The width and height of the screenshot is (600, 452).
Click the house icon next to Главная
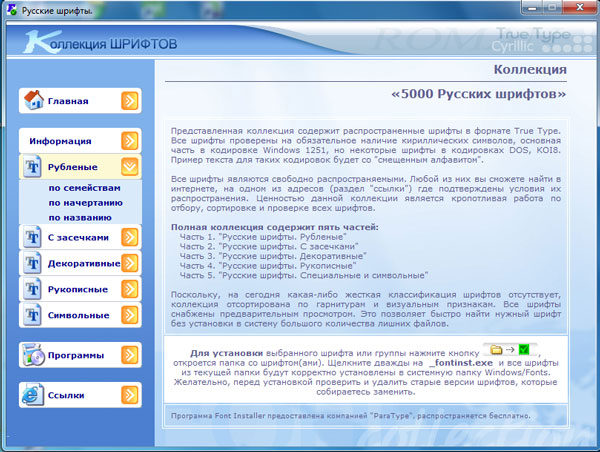pos(34,101)
